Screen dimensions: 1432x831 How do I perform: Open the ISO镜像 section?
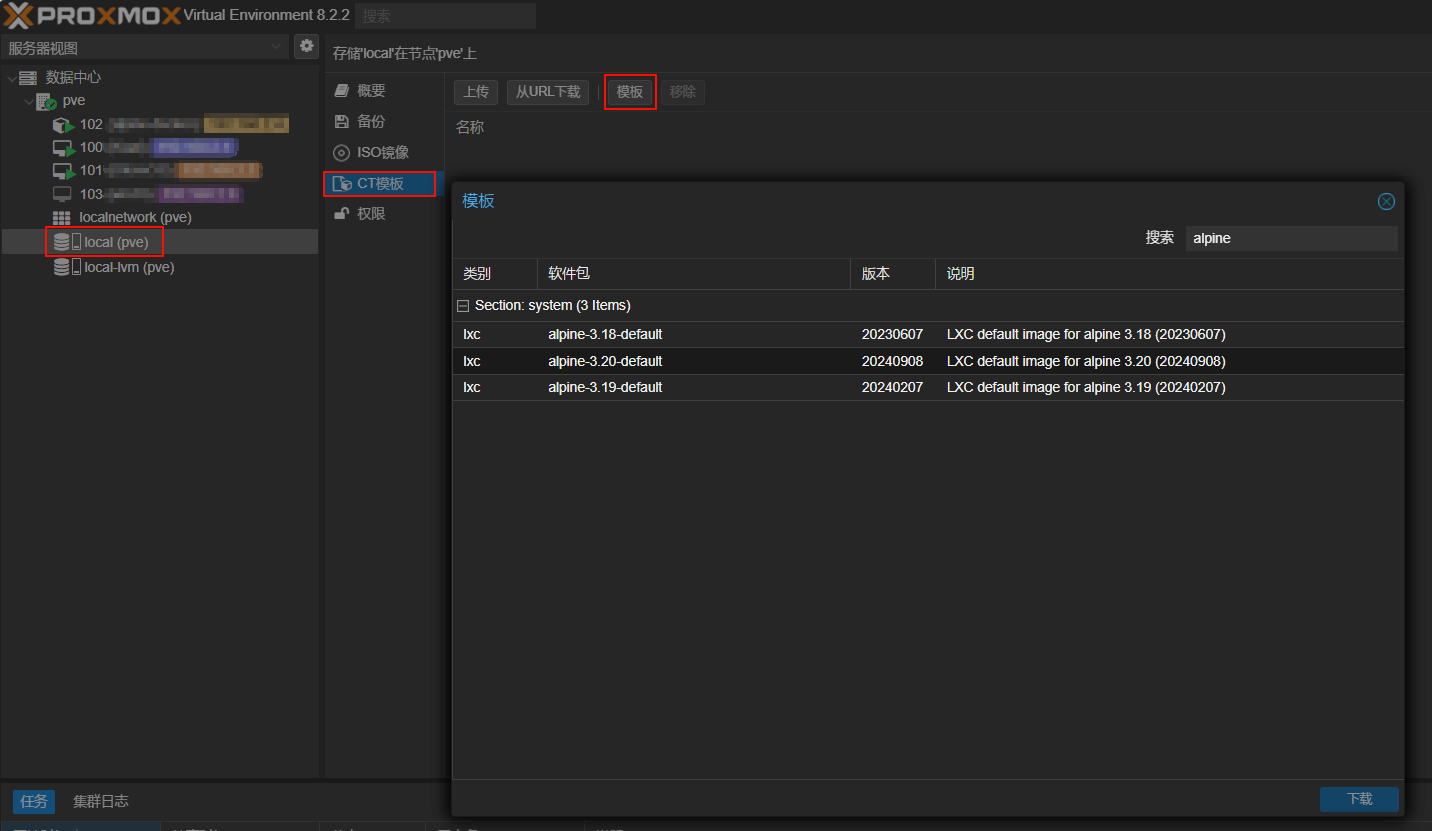[x=382, y=153]
